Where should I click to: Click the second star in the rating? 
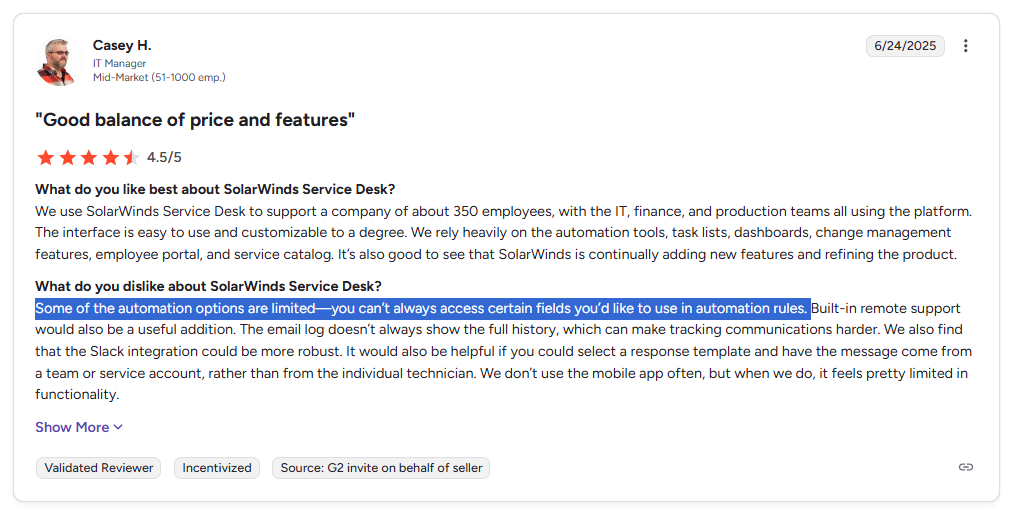(67, 157)
